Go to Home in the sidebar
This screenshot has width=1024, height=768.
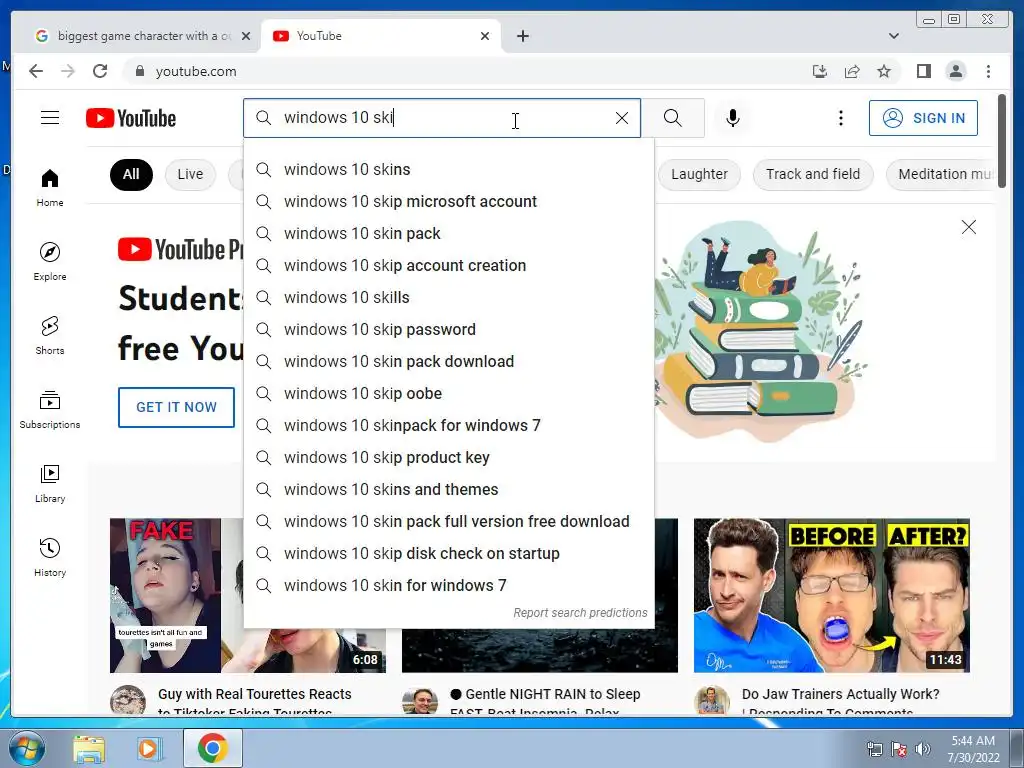point(50,188)
